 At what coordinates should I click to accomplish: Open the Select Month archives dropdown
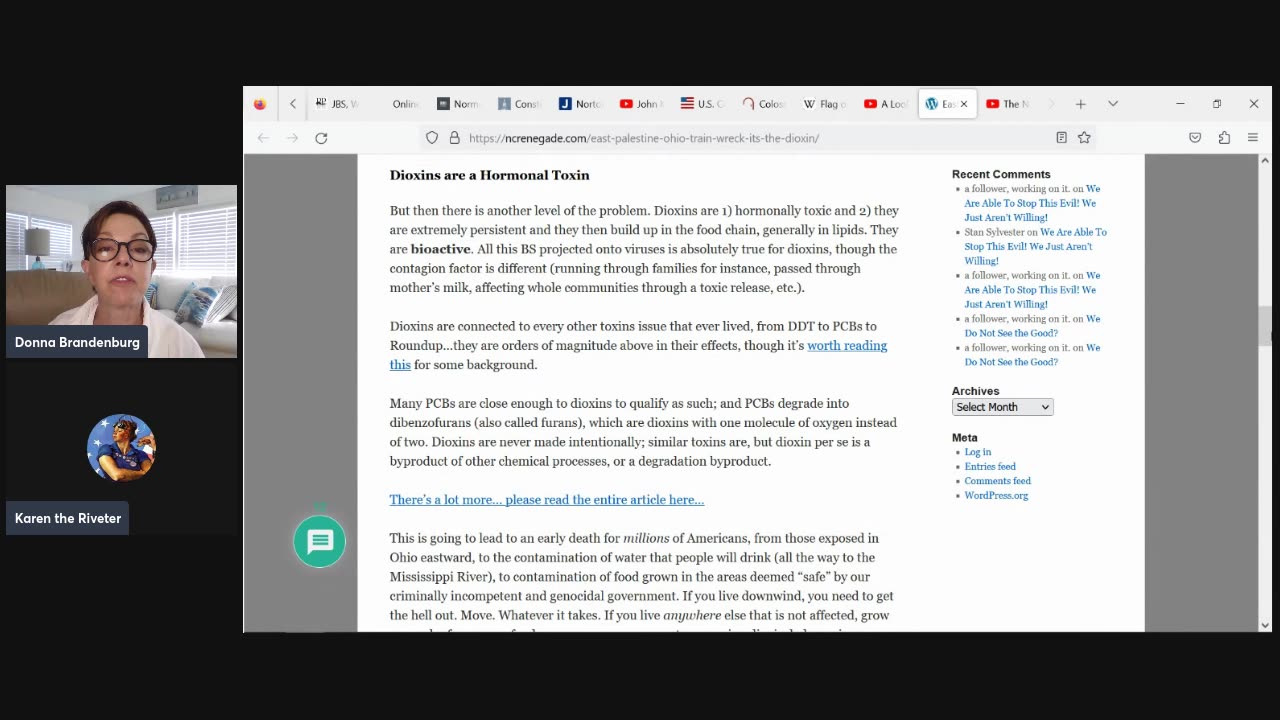pos(1002,407)
